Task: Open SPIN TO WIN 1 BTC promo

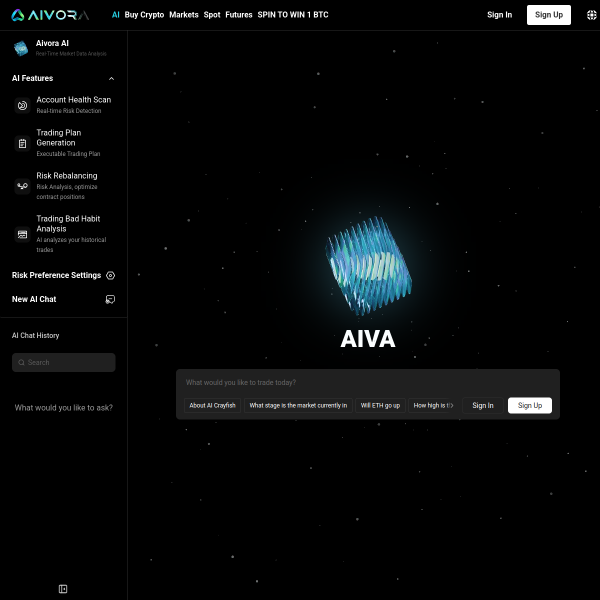Action: [293, 15]
